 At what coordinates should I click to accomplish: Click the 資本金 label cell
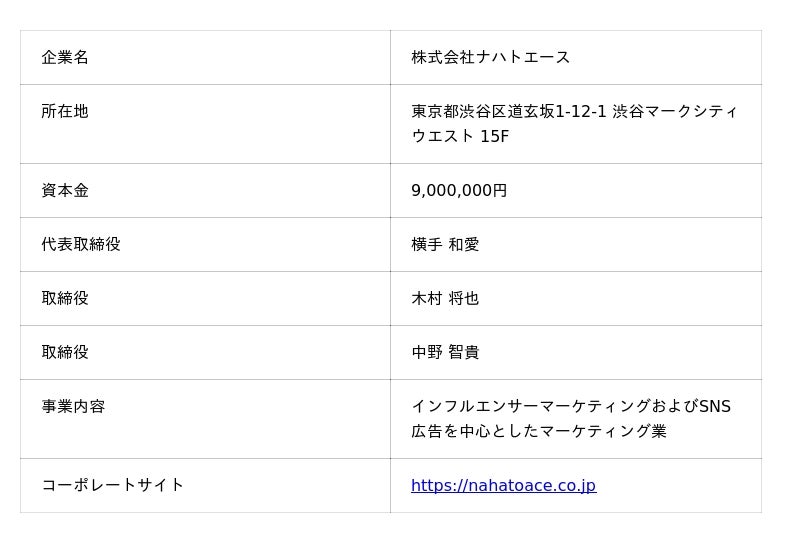click(65, 191)
